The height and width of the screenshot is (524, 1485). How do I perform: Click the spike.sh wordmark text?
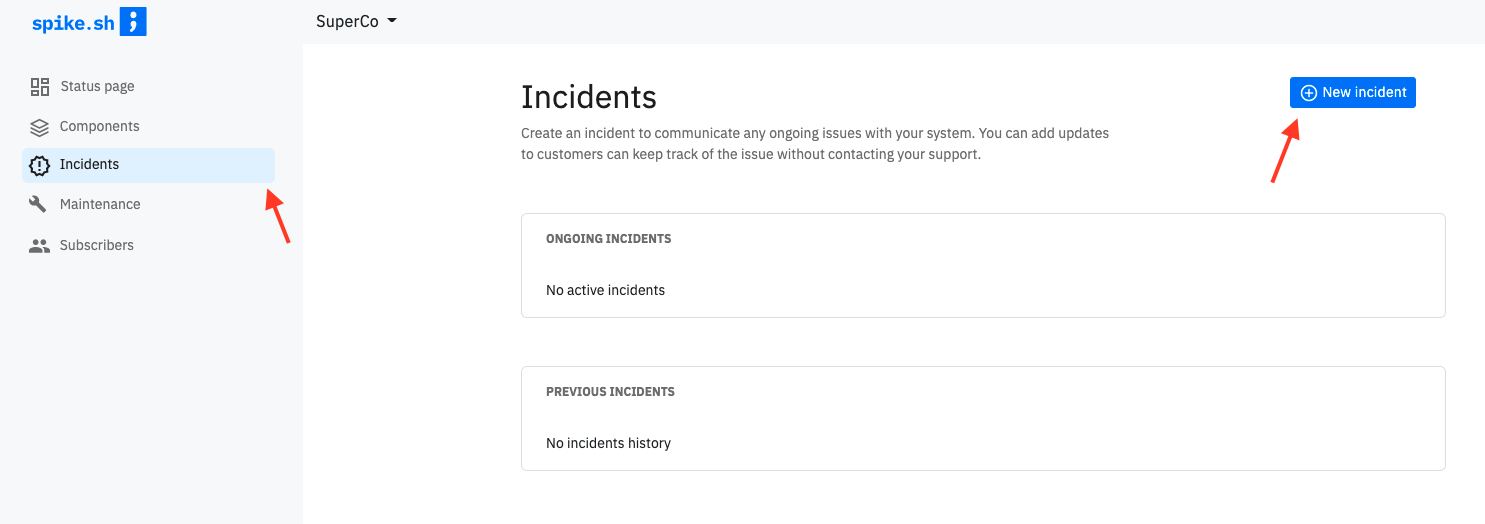coord(72,22)
